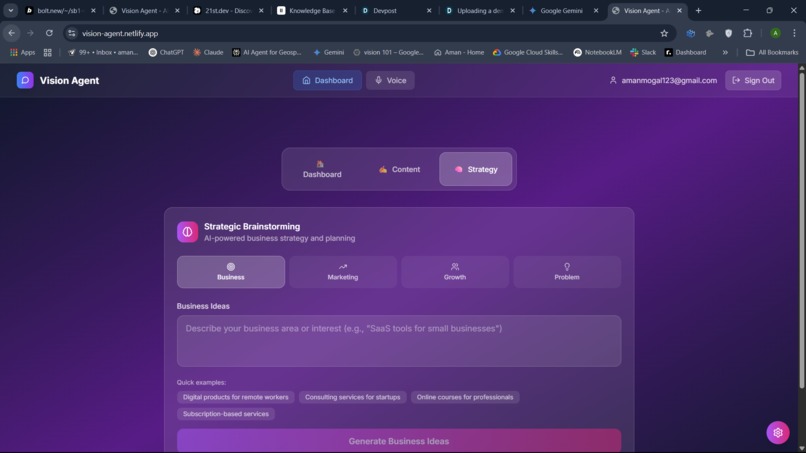Viewport: 806px width, 453px height.
Task: Switch to the Content section tab
Action: pos(399,169)
